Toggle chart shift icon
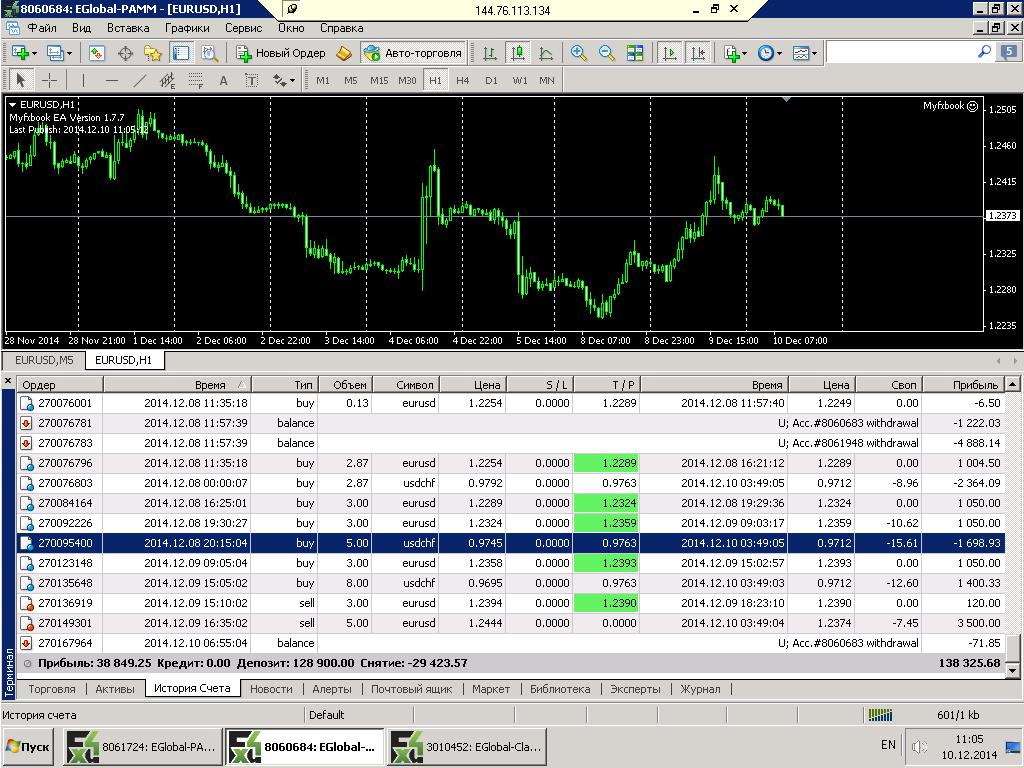 pyautogui.click(x=698, y=53)
